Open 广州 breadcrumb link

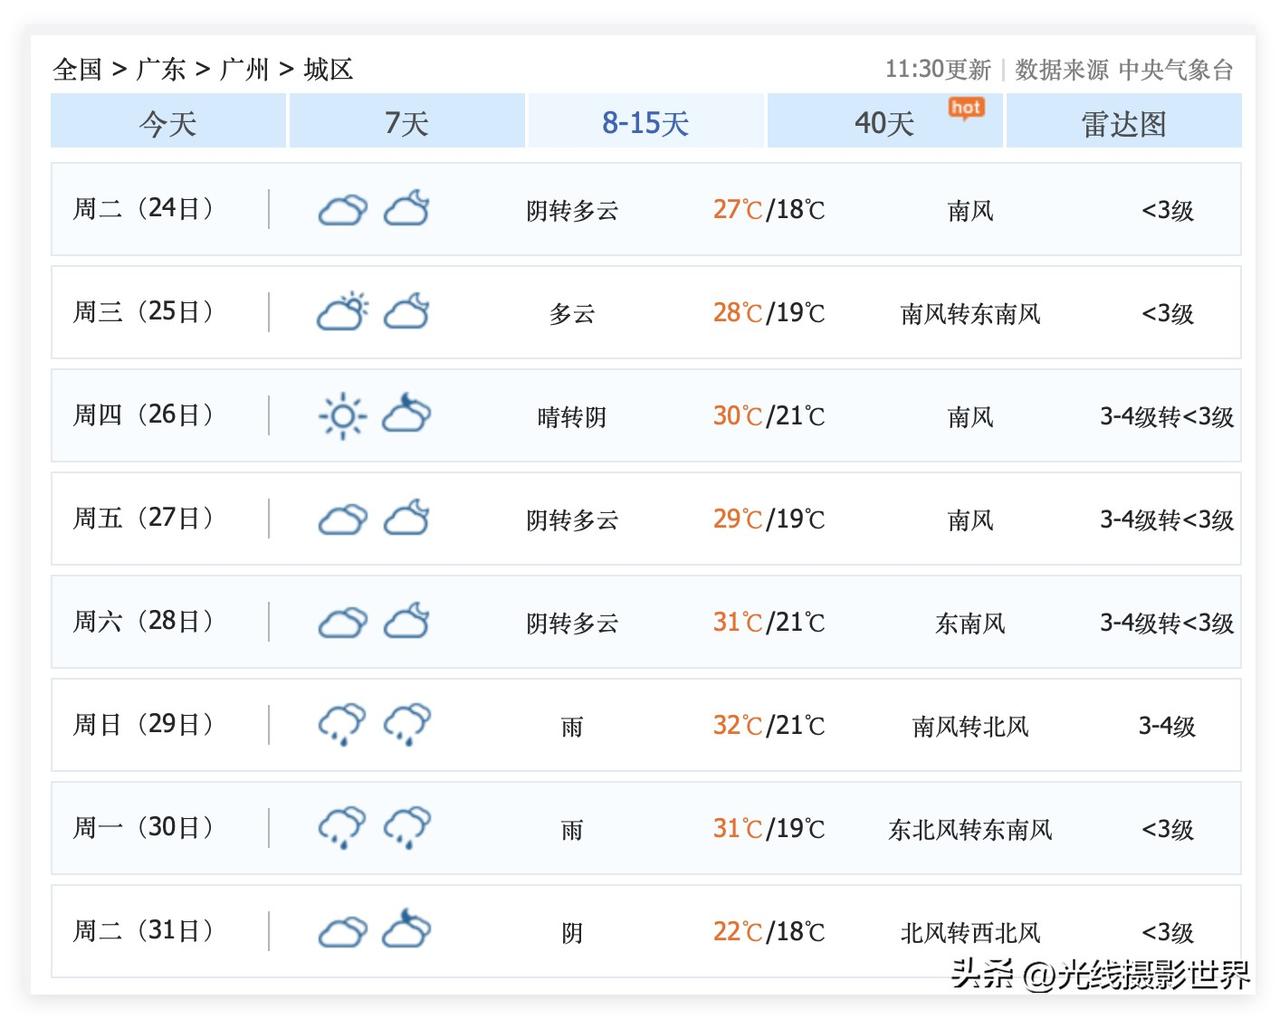pos(245,69)
